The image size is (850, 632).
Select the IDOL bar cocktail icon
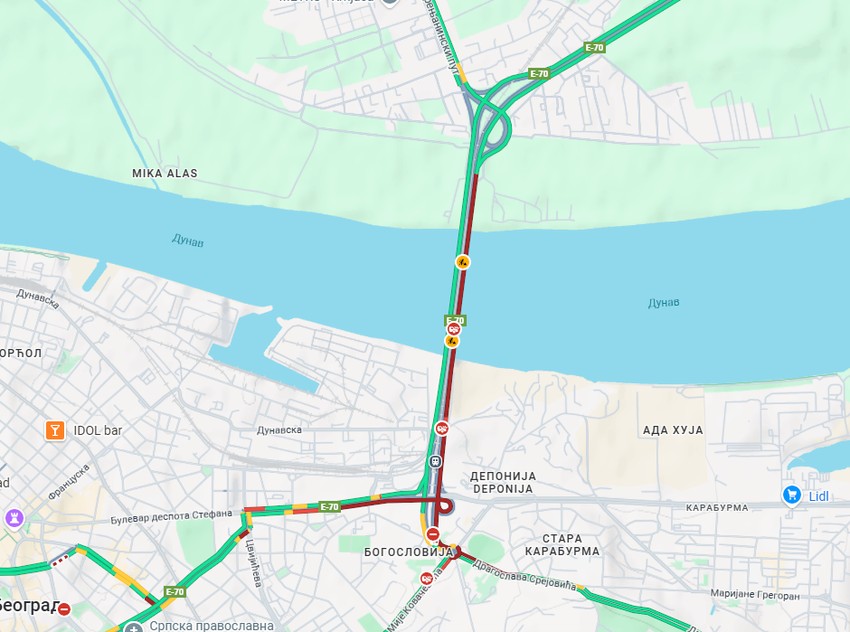coord(55,430)
